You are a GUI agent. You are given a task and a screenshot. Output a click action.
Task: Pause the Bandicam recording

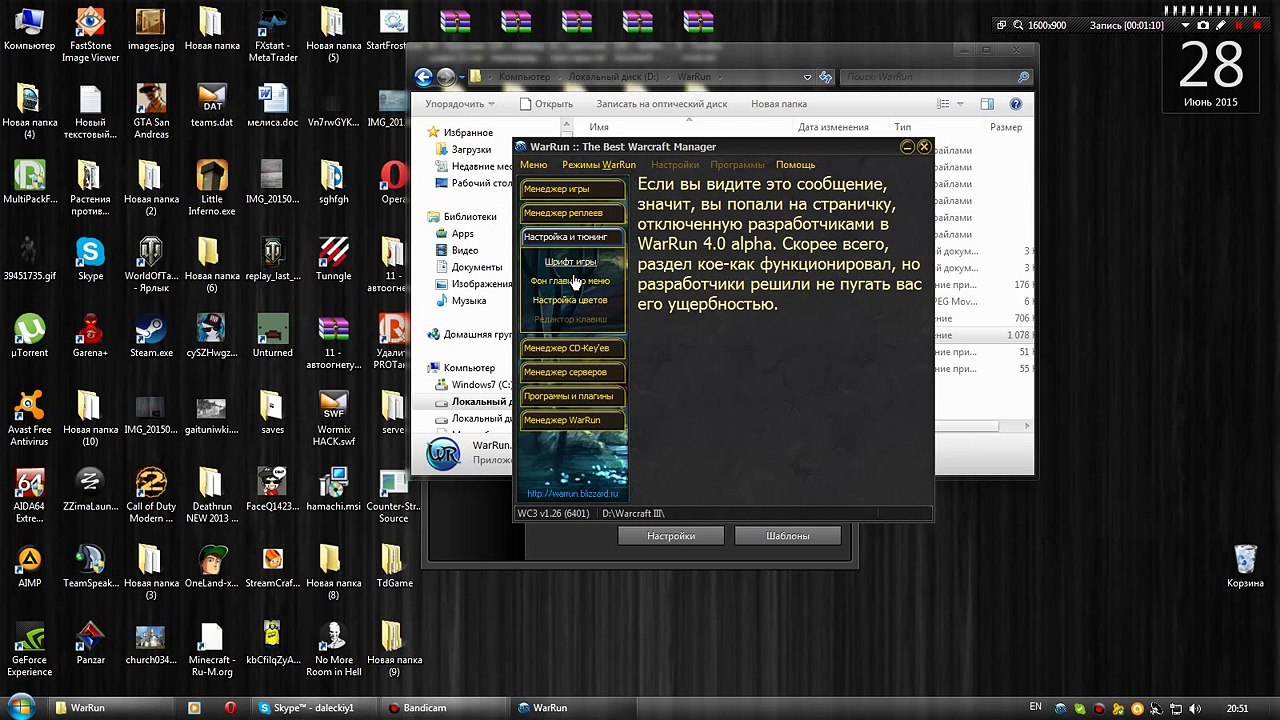click(1240, 25)
